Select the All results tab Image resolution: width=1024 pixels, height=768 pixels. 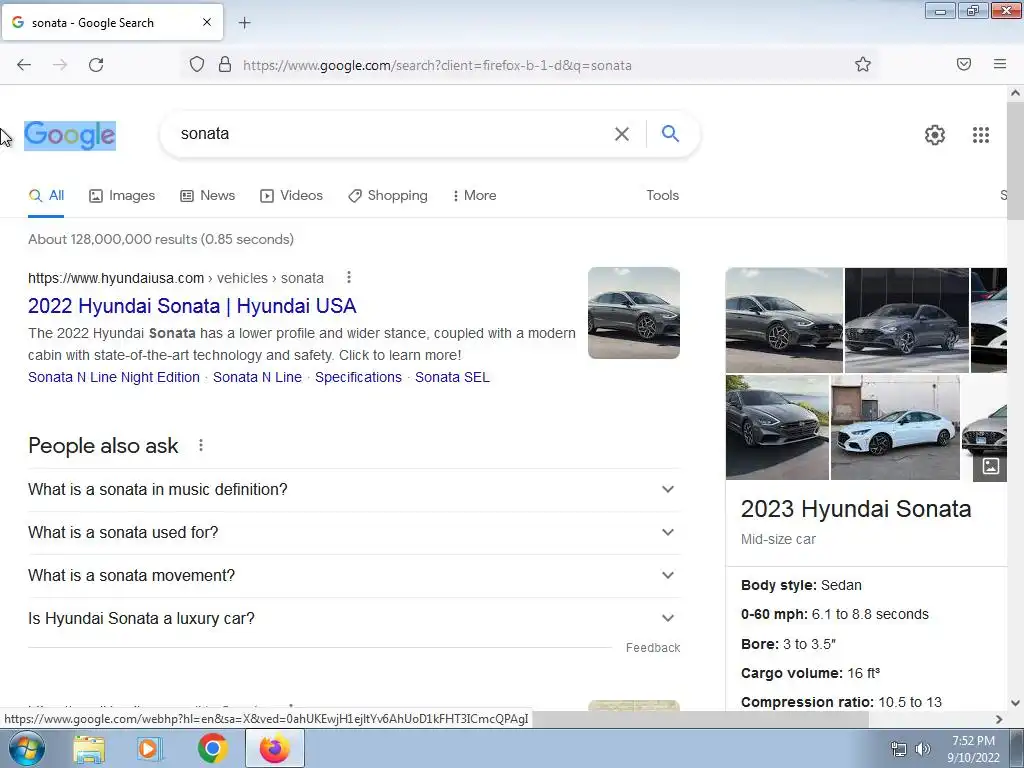(46, 195)
